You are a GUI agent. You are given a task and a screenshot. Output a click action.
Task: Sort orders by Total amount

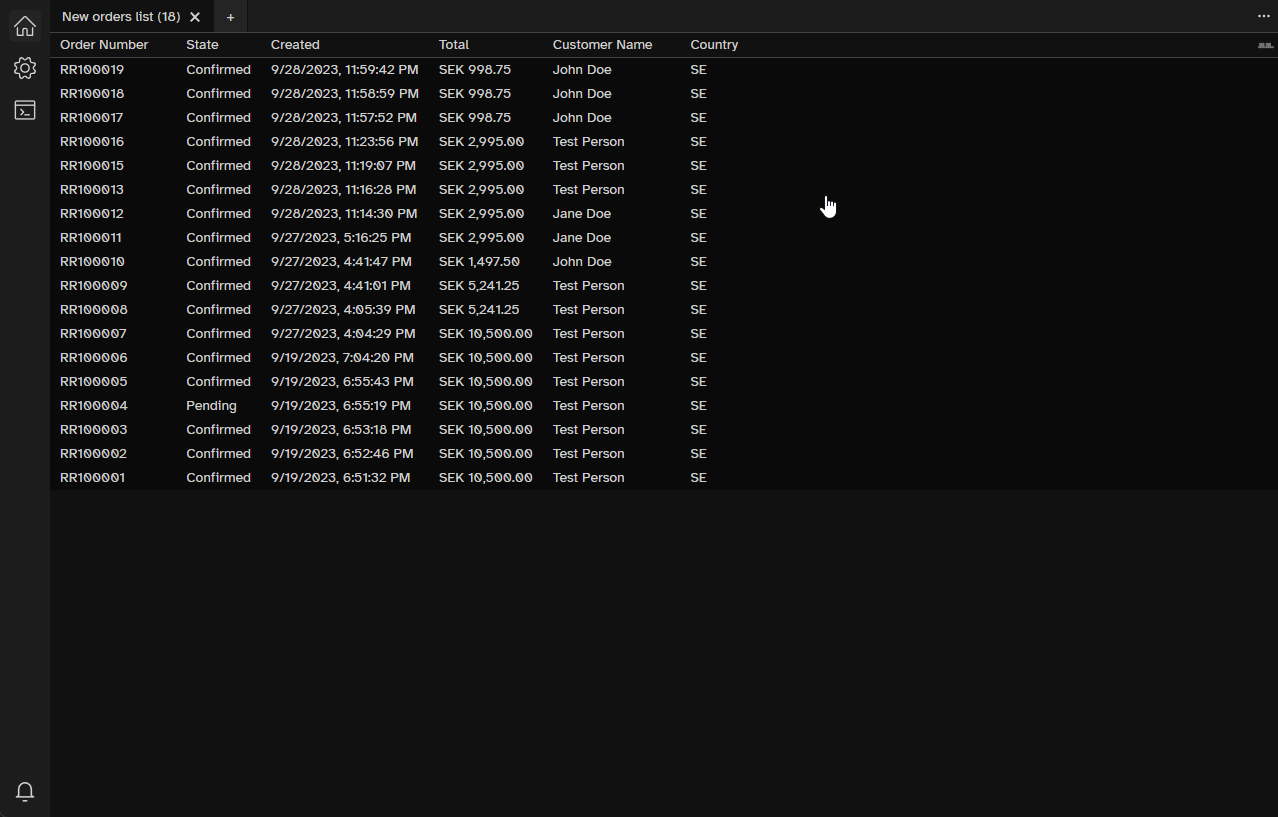(453, 45)
